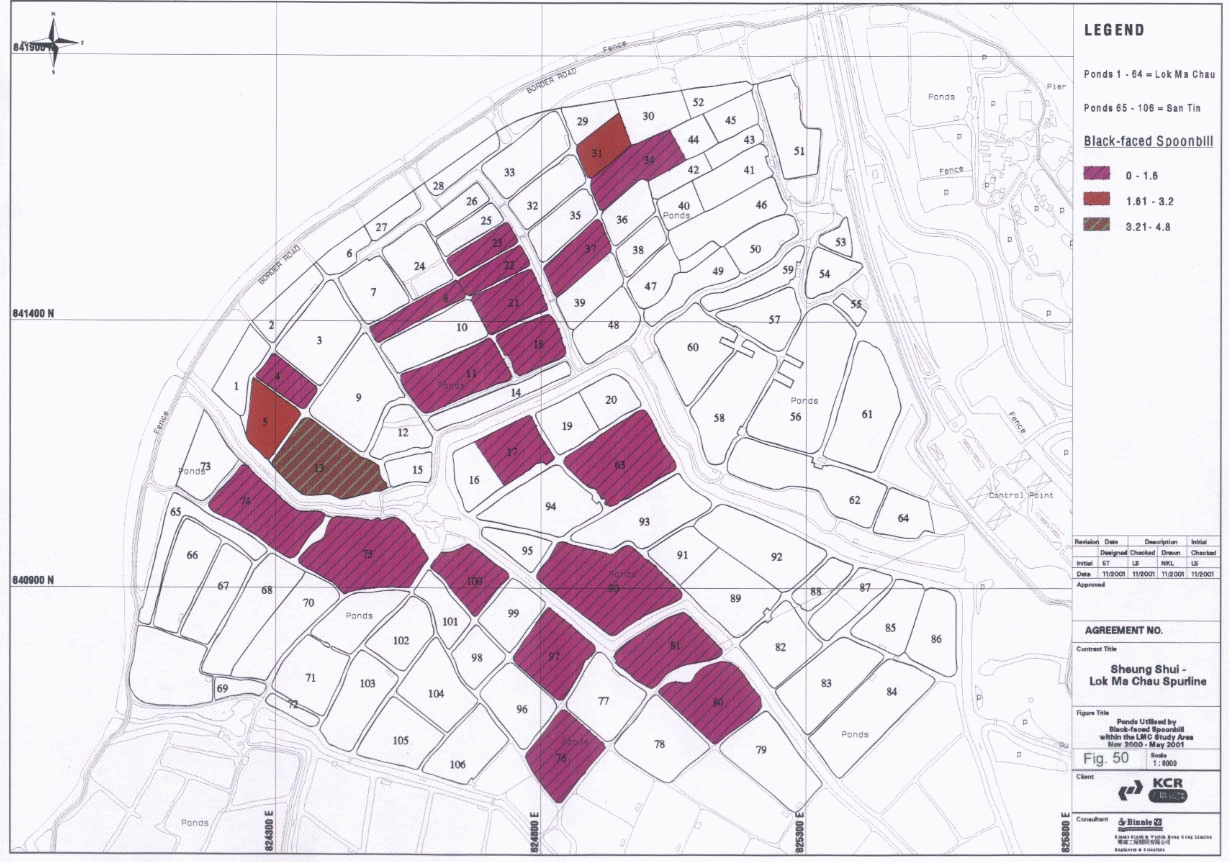The height and width of the screenshot is (862, 1229).
Task: Select hatched pond 13 on the map
Action: click(x=324, y=462)
